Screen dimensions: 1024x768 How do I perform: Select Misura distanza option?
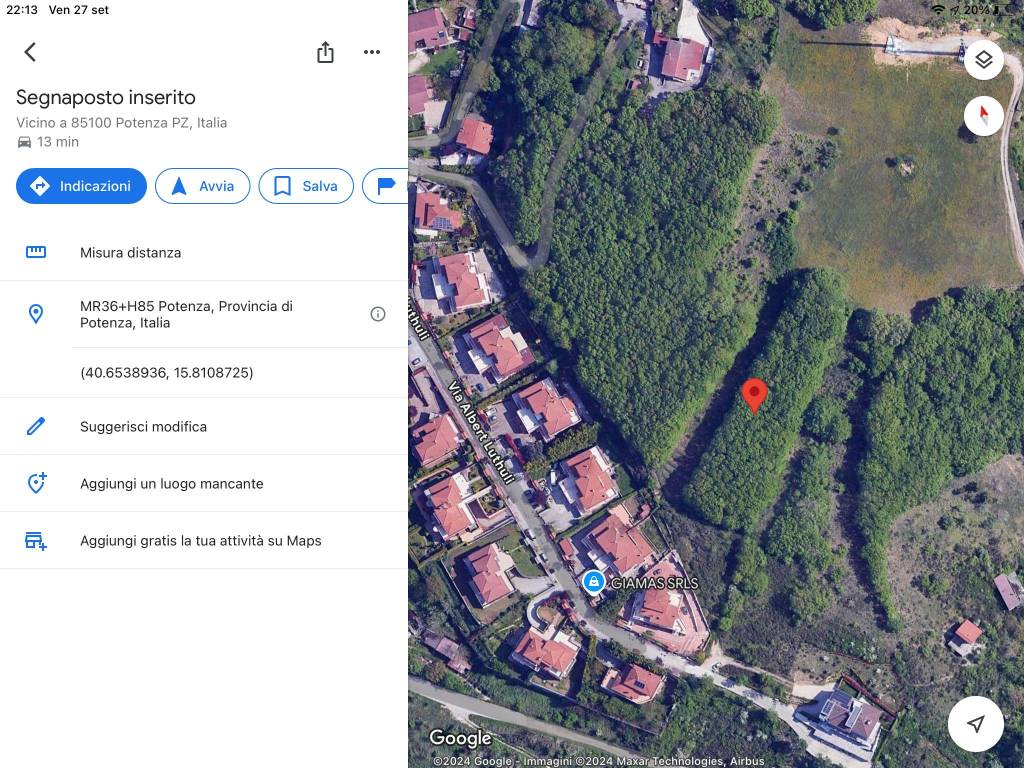pyautogui.click(x=130, y=253)
